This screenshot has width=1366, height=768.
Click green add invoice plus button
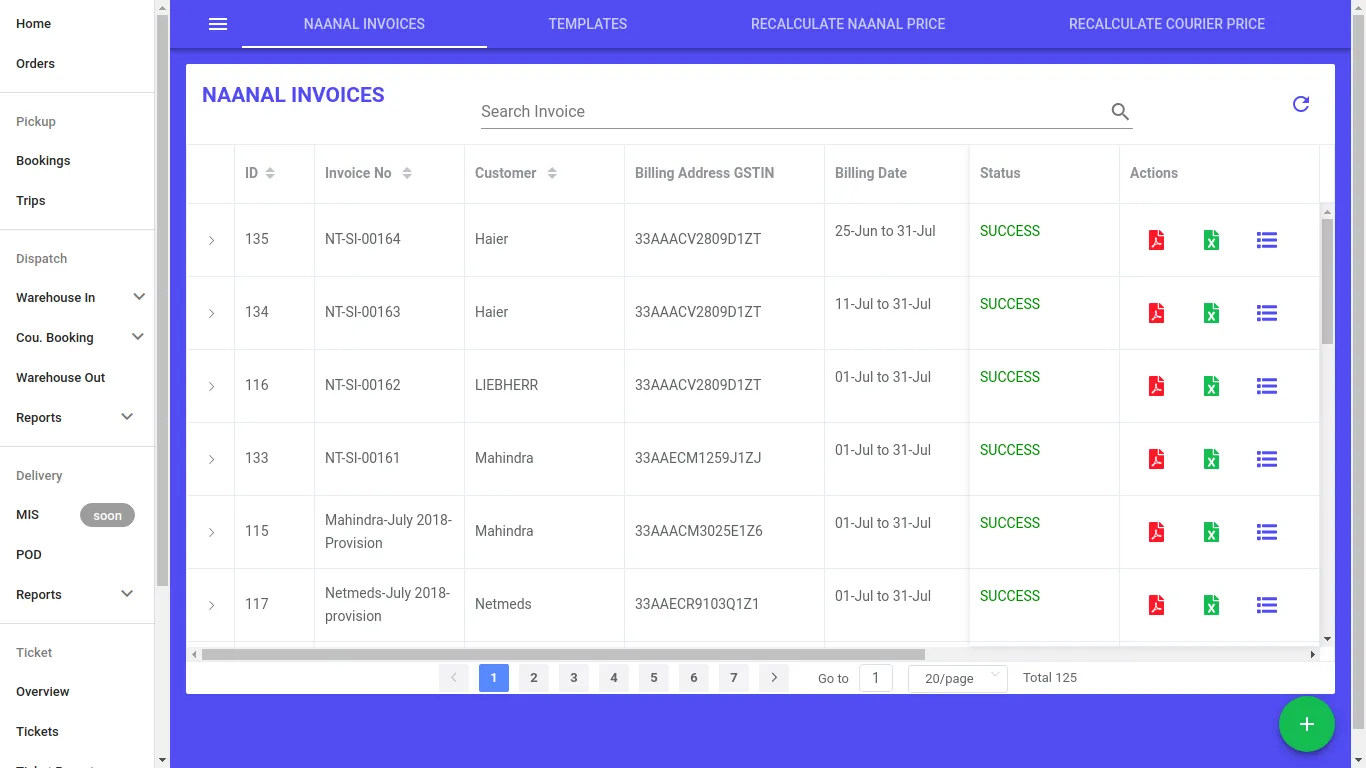(x=1306, y=724)
